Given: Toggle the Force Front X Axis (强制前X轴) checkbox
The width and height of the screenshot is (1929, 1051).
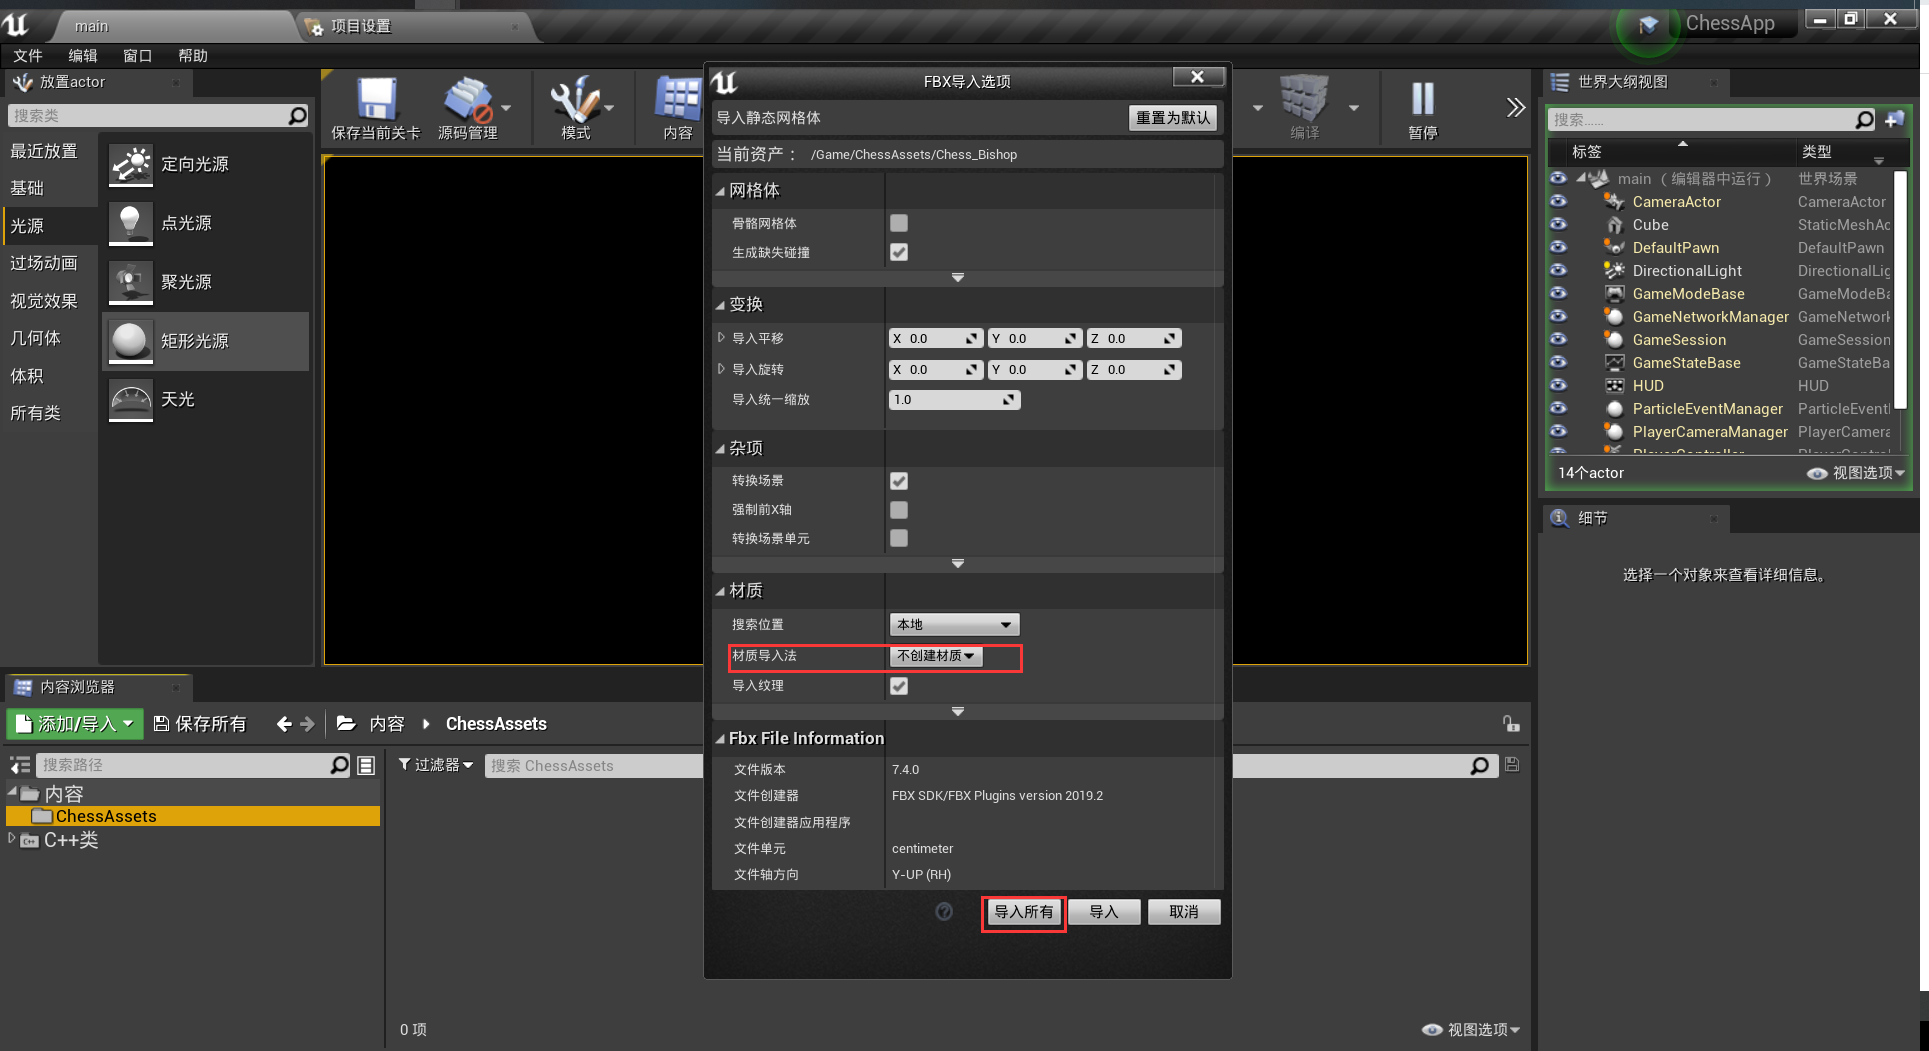Looking at the screenshot, I should 899,510.
